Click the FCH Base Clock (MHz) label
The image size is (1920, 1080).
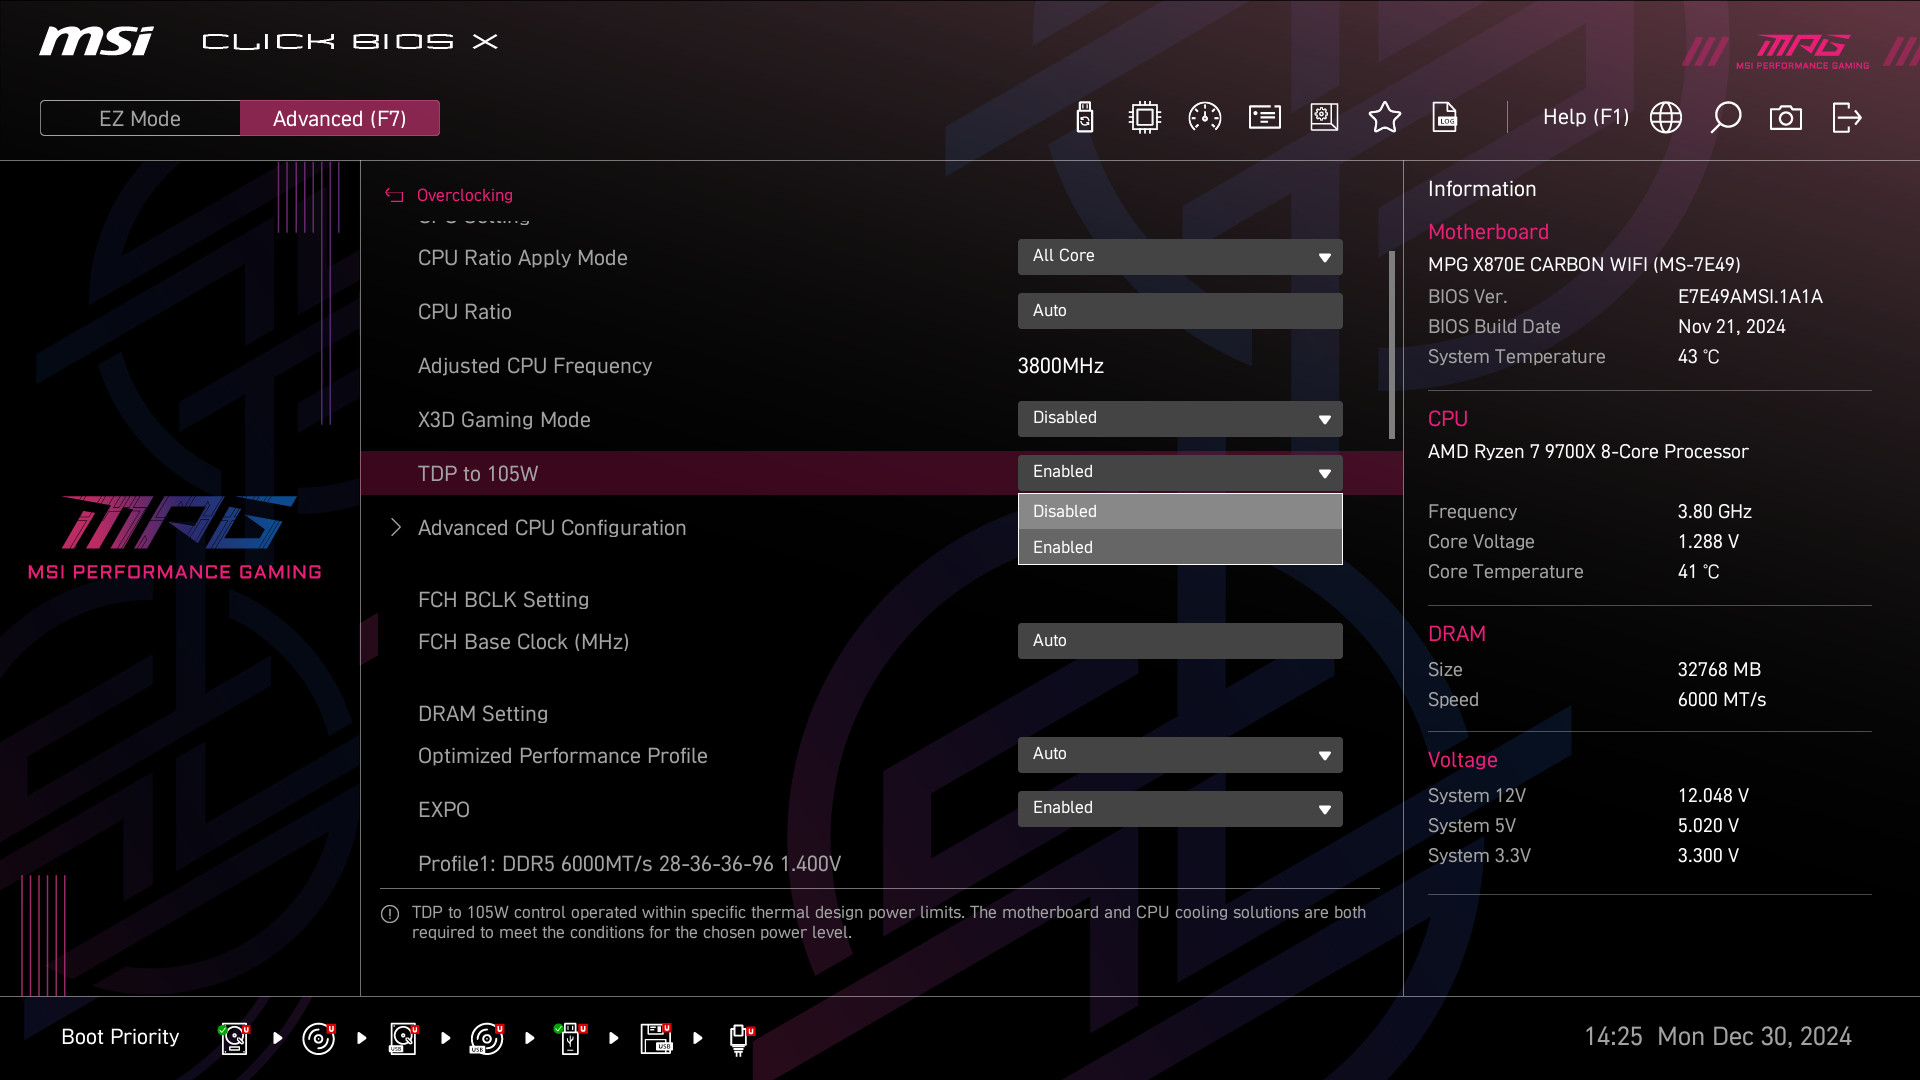pyautogui.click(x=523, y=642)
